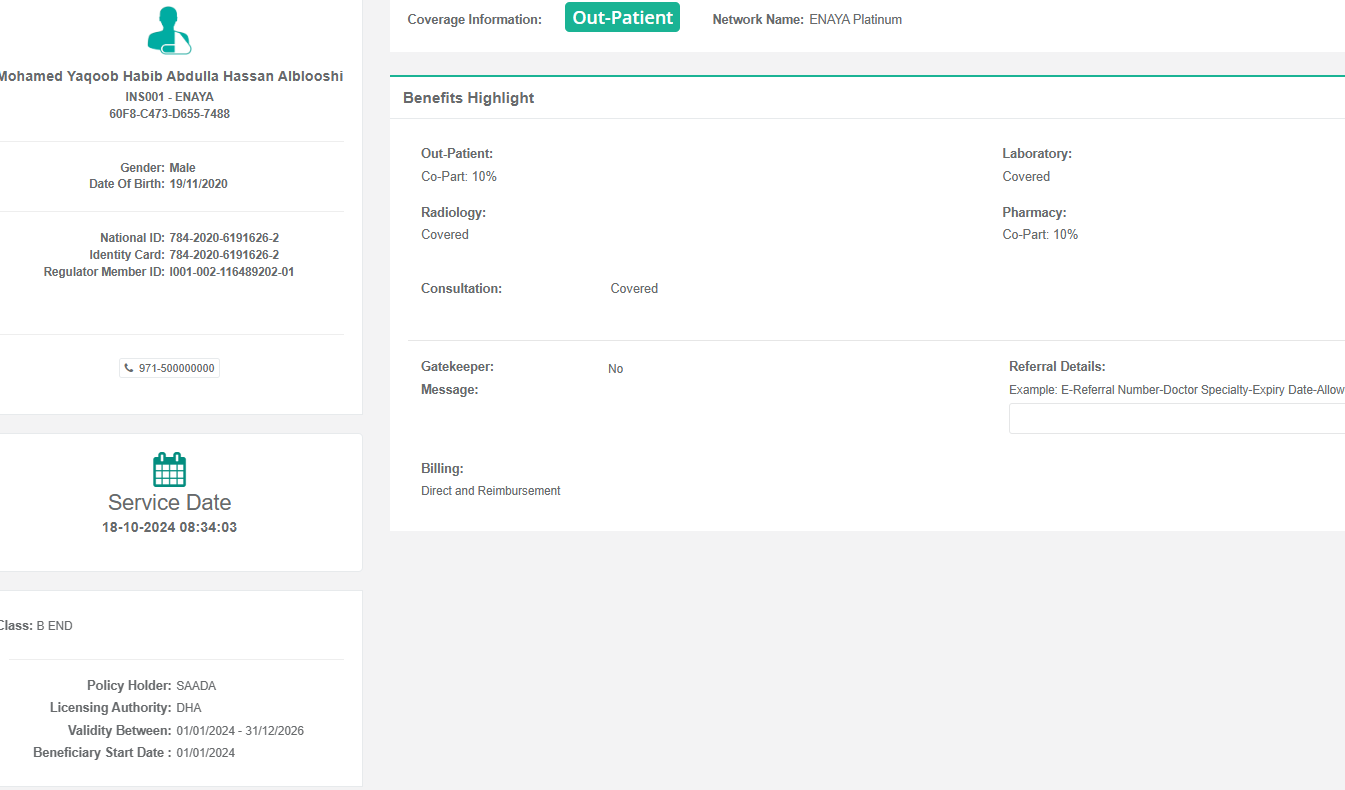Screen dimensions: 1345x790
Task: Click the 971-500000000 phone number
Action: 176,368
